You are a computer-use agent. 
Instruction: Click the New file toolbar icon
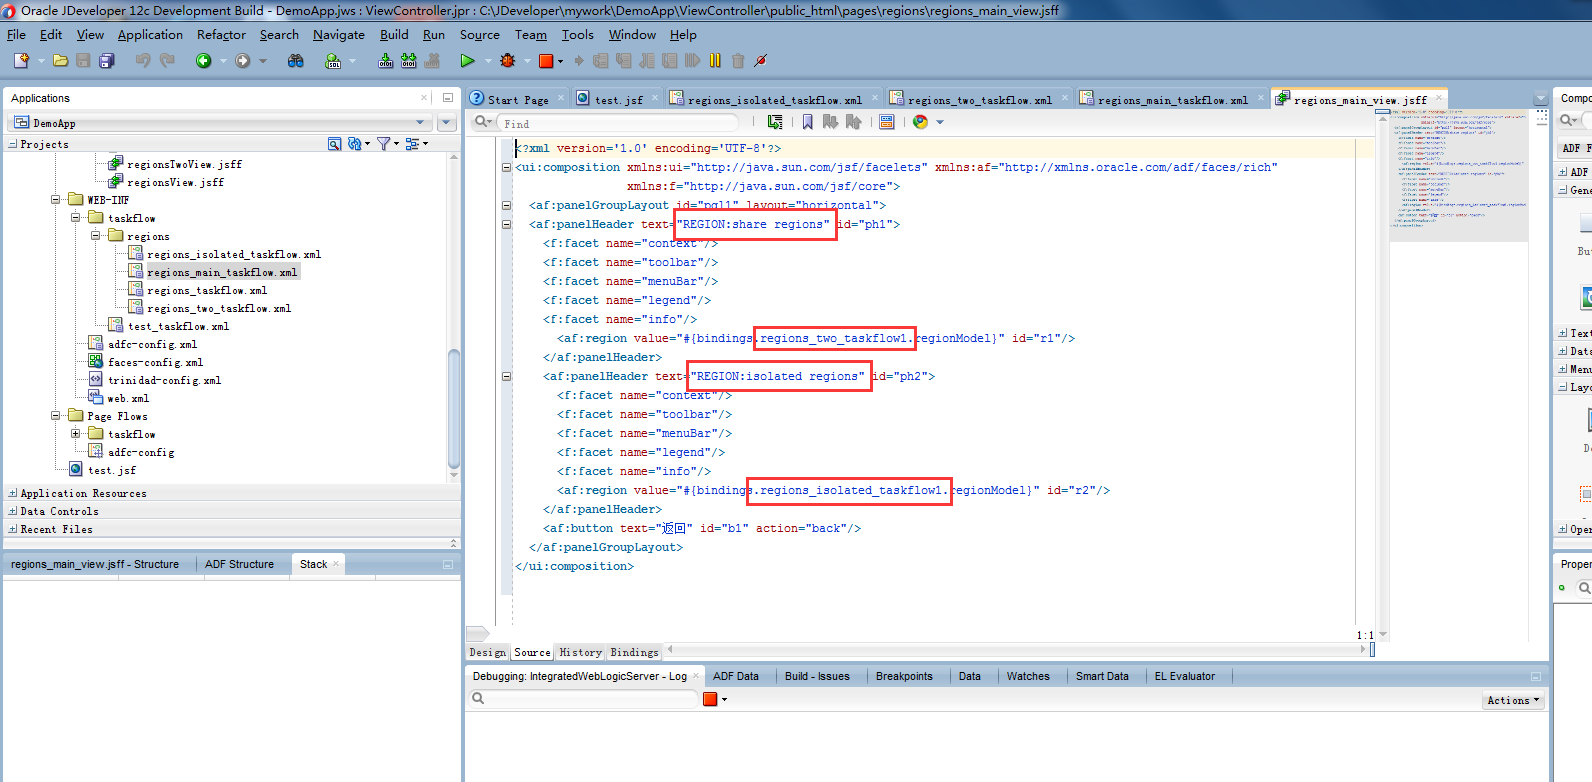tap(21, 61)
